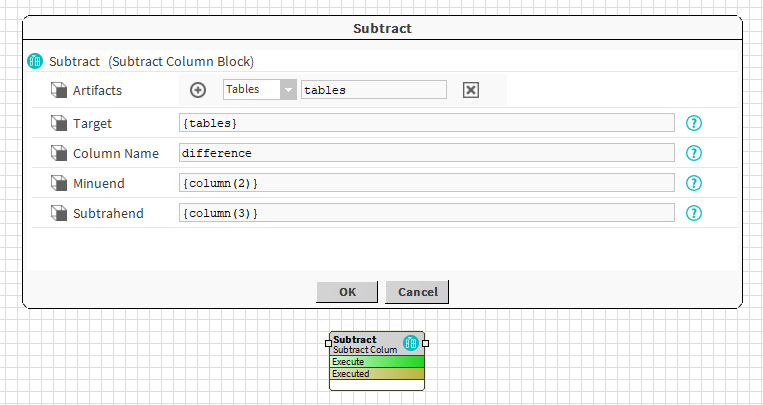
Task: Remove the tables artifact with the X
Action: point(471,90)
